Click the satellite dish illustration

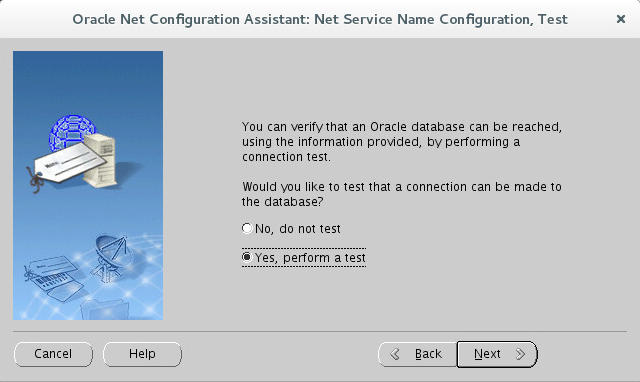click(x=112, y=256)
